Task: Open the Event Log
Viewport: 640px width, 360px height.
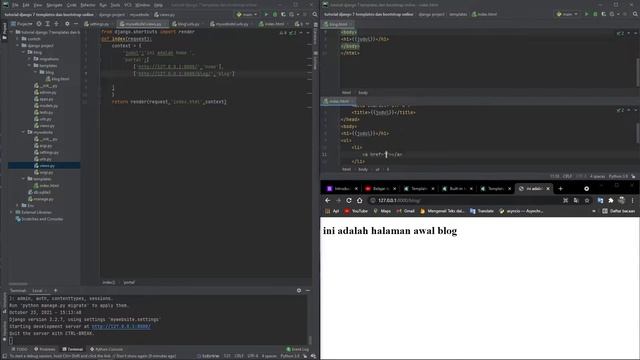Action: pyautogui.click(x=298, y=349)
